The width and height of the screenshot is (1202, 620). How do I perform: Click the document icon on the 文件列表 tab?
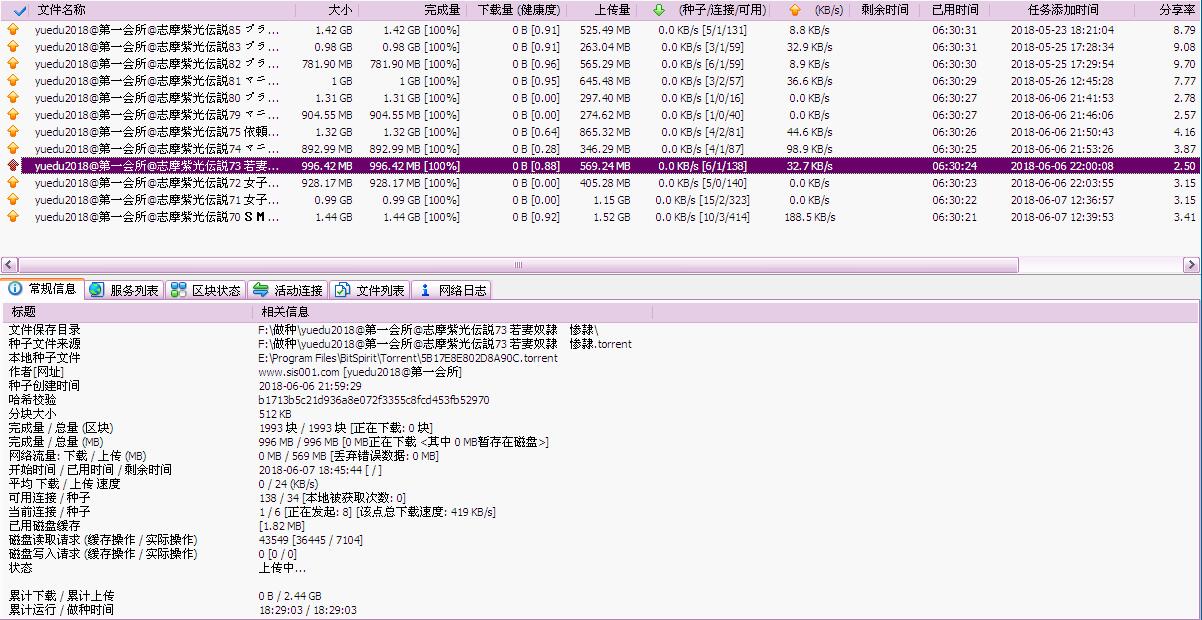(342, 290)
